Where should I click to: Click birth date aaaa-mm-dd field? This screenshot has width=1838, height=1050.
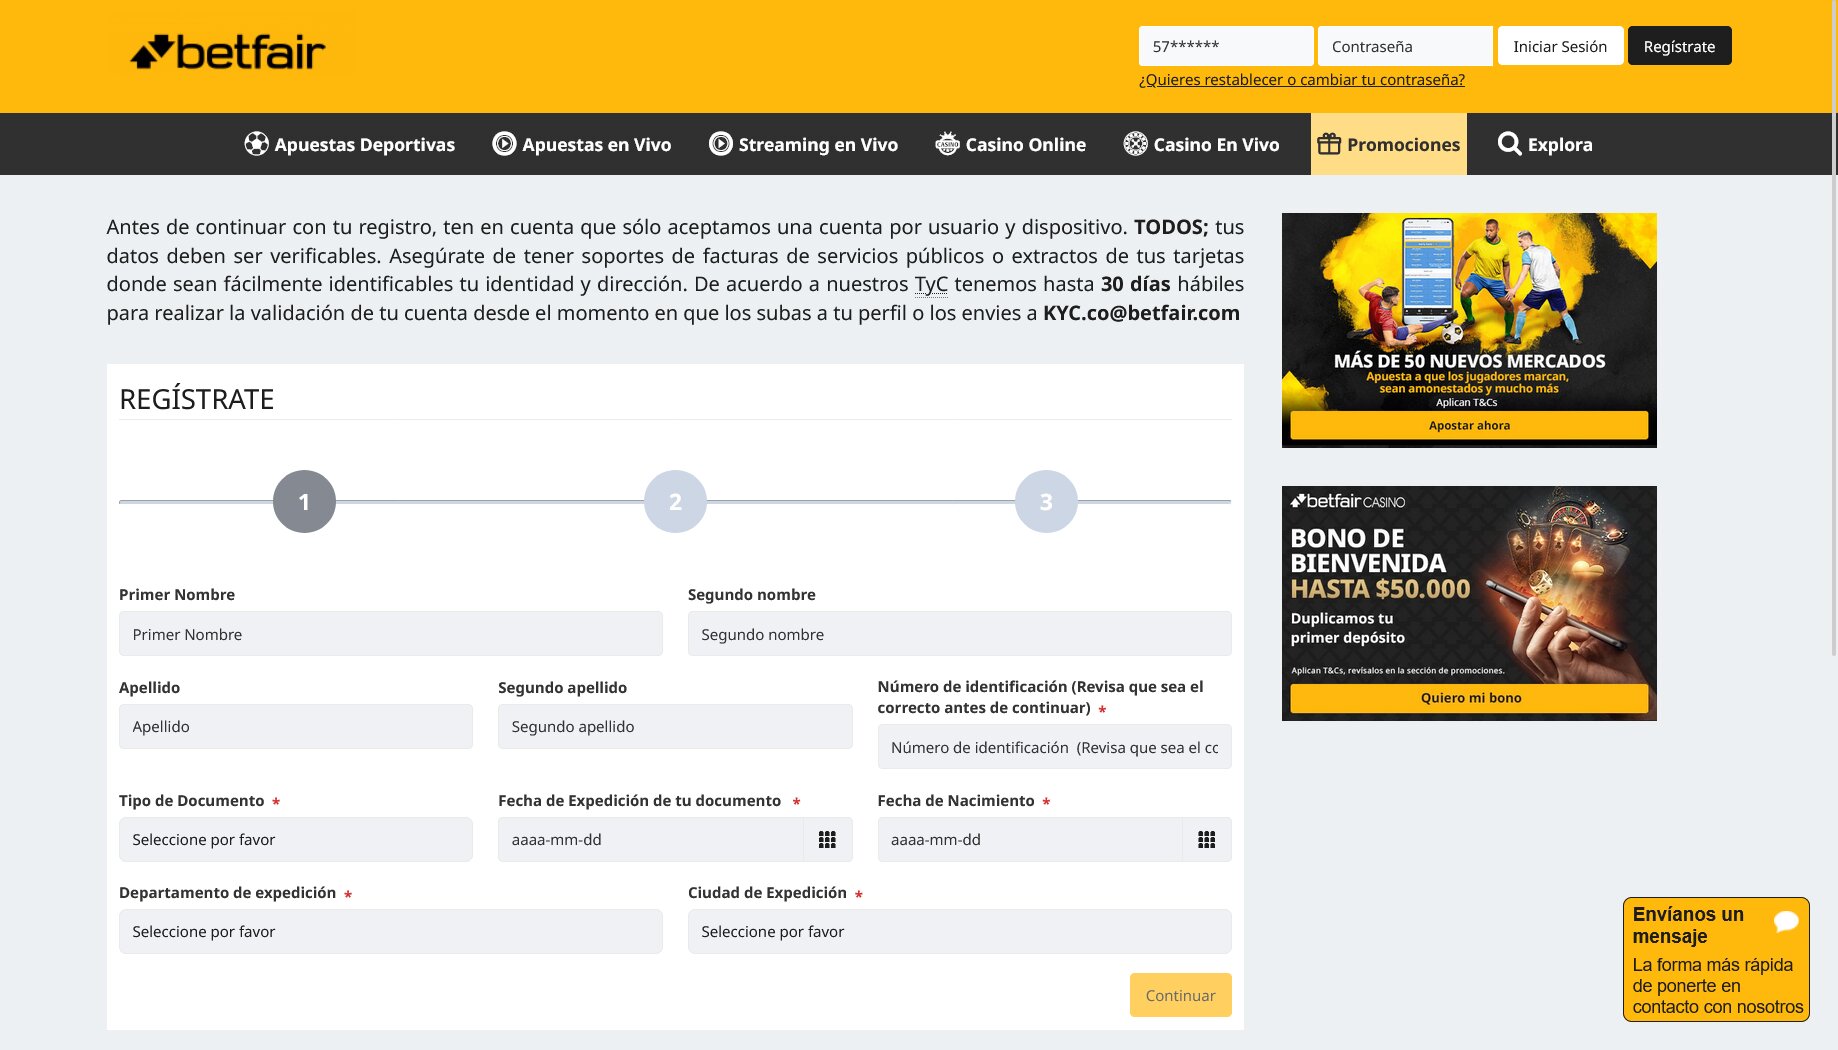tap(1030, 840)
